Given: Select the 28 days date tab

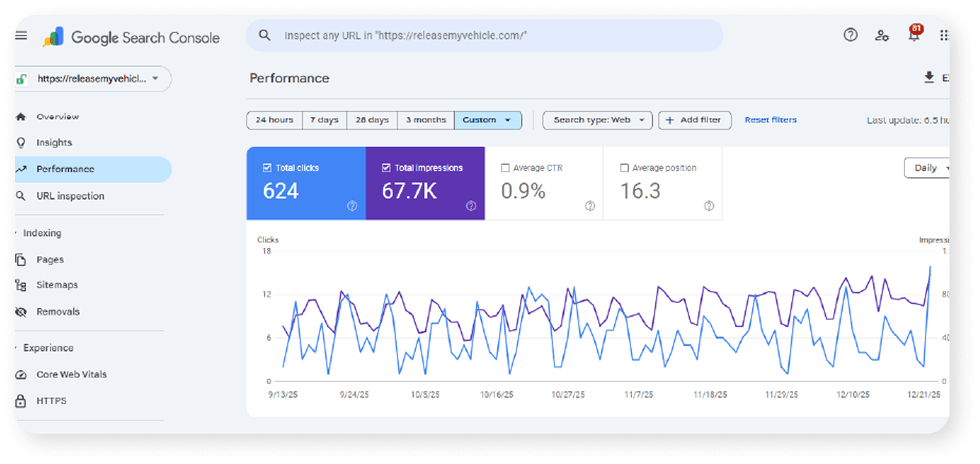Looking at the screenshot, I should pyautogui.click(x=372, y=120).
